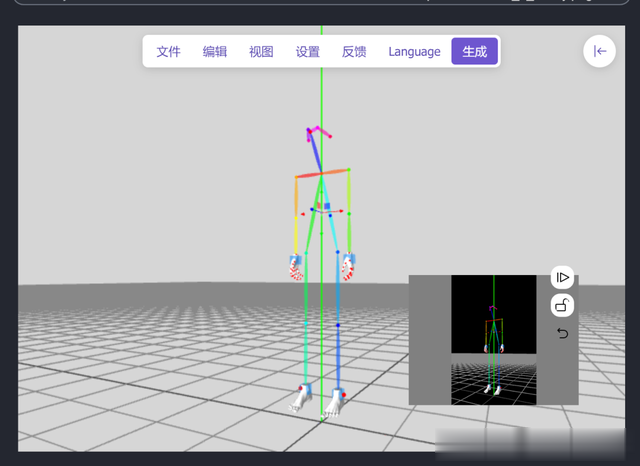The image size is (640, 466).
Task: Toggle the unlock icon beside the preview
Action: [562, 305]
